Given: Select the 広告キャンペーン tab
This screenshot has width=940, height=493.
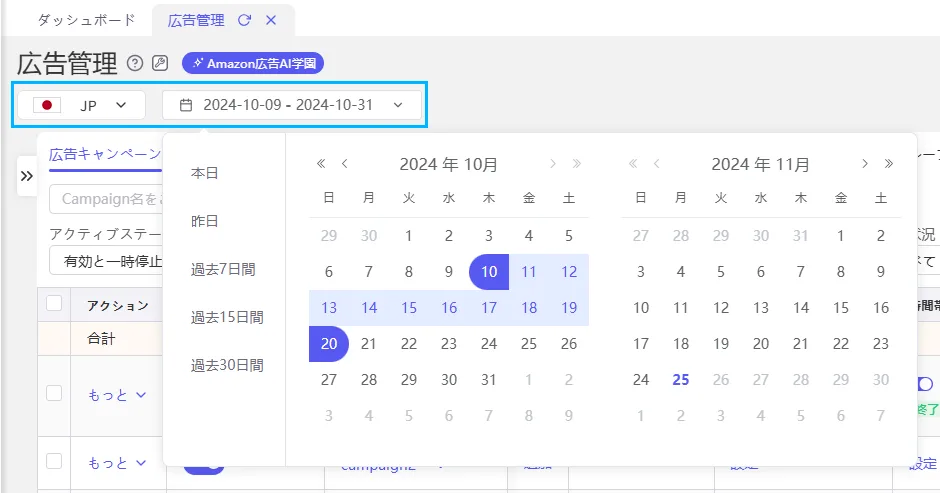Looking at the screenshot, I should tap(105, 155).
